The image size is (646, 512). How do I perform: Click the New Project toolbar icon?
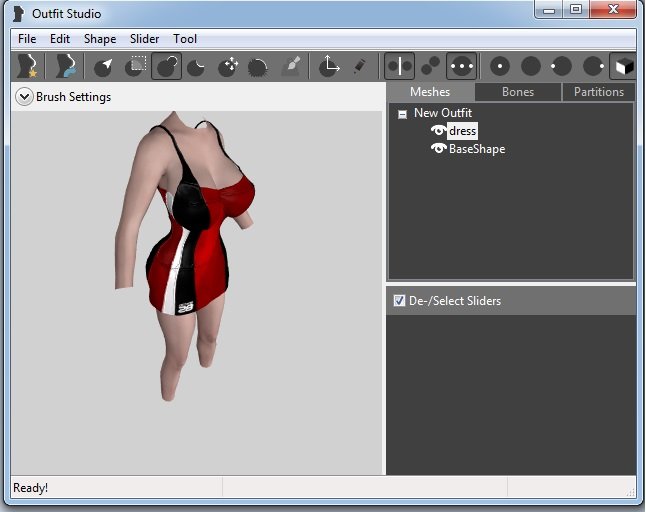click(x=27, y=67)
